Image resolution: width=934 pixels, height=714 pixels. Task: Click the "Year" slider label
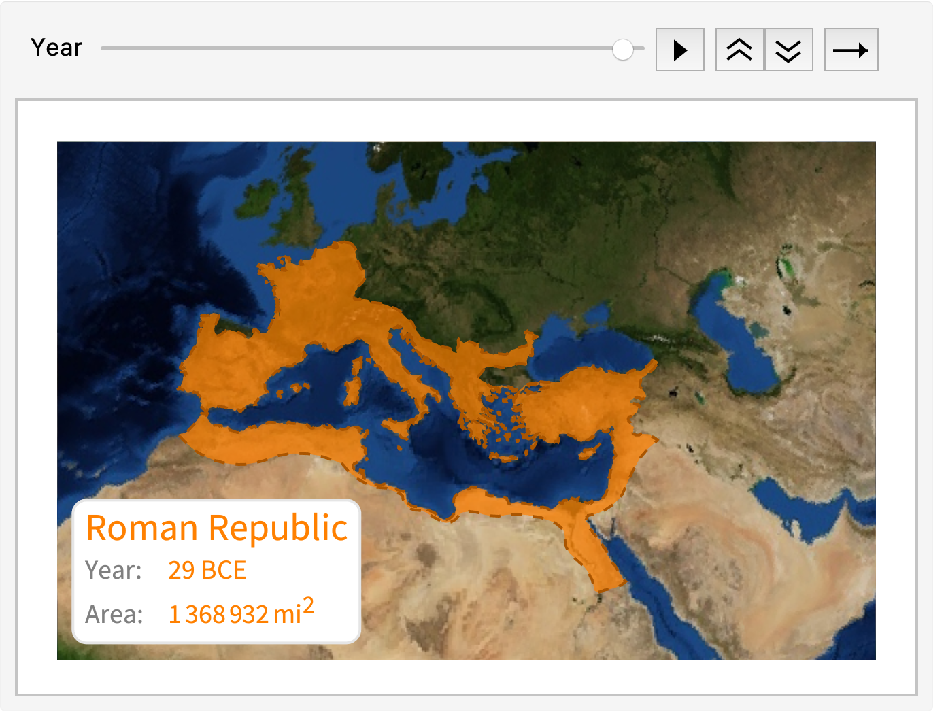point(56,48)
